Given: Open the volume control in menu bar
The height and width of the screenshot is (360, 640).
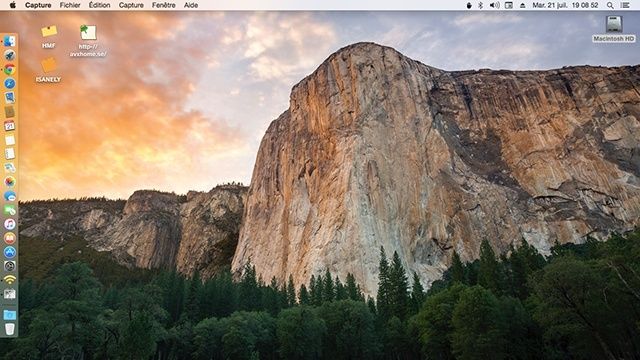Looking at the screenshot, I should click(494, 5).
